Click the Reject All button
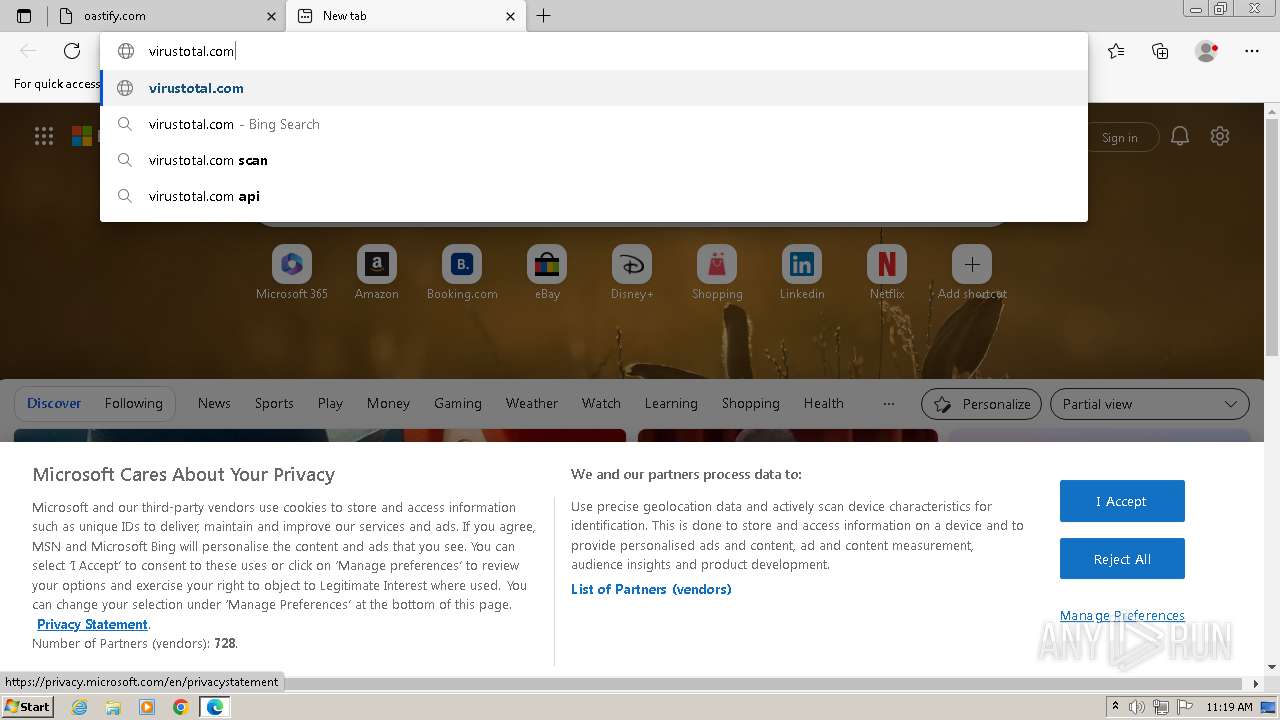Image resolution: width=1280 pixels, height=720 pixels. pos(1122,559)
